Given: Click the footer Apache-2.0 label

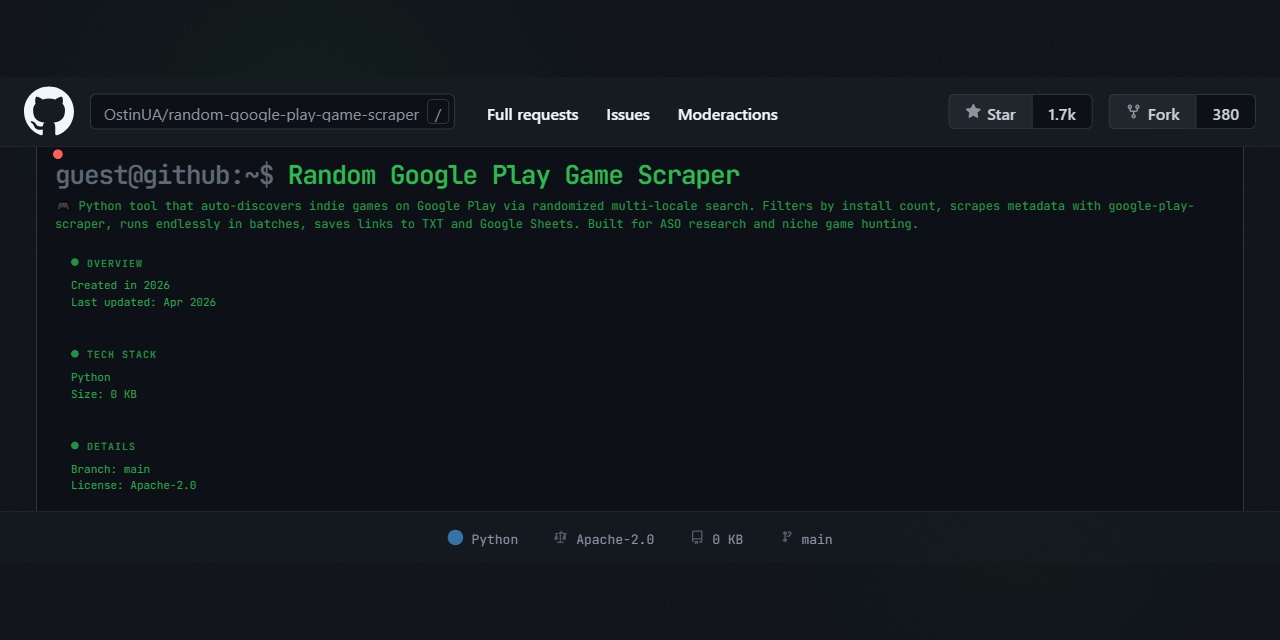Looking at the screenshot, I should 615,539.
